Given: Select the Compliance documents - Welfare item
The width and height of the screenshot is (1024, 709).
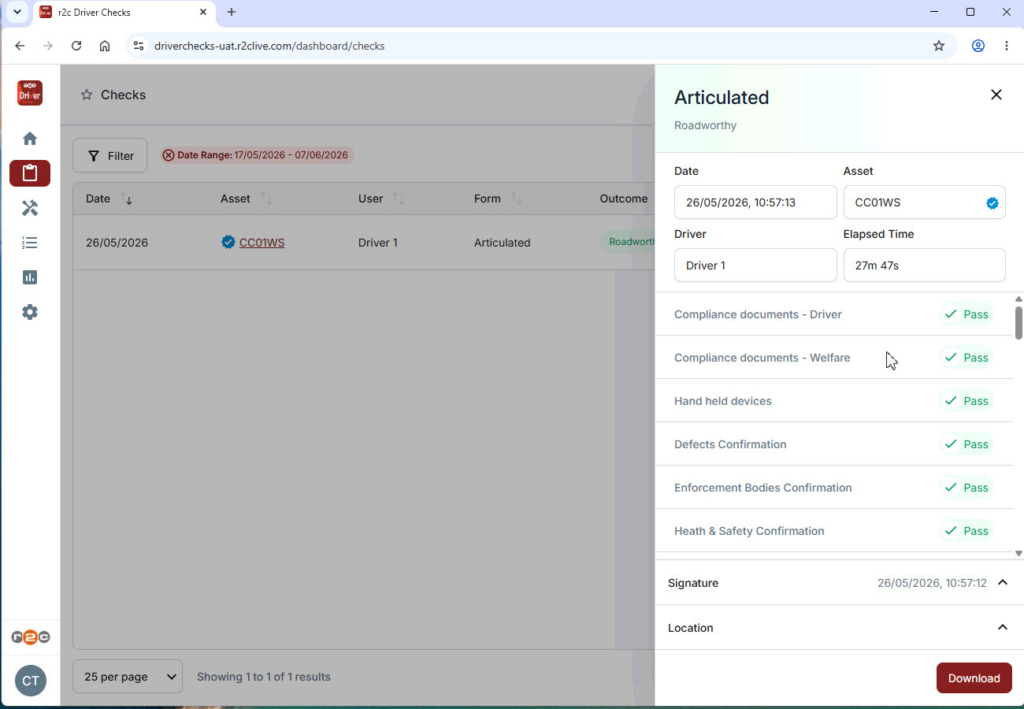Looking at the screenshot, I should pyautogui.click(x=834, y=357).
